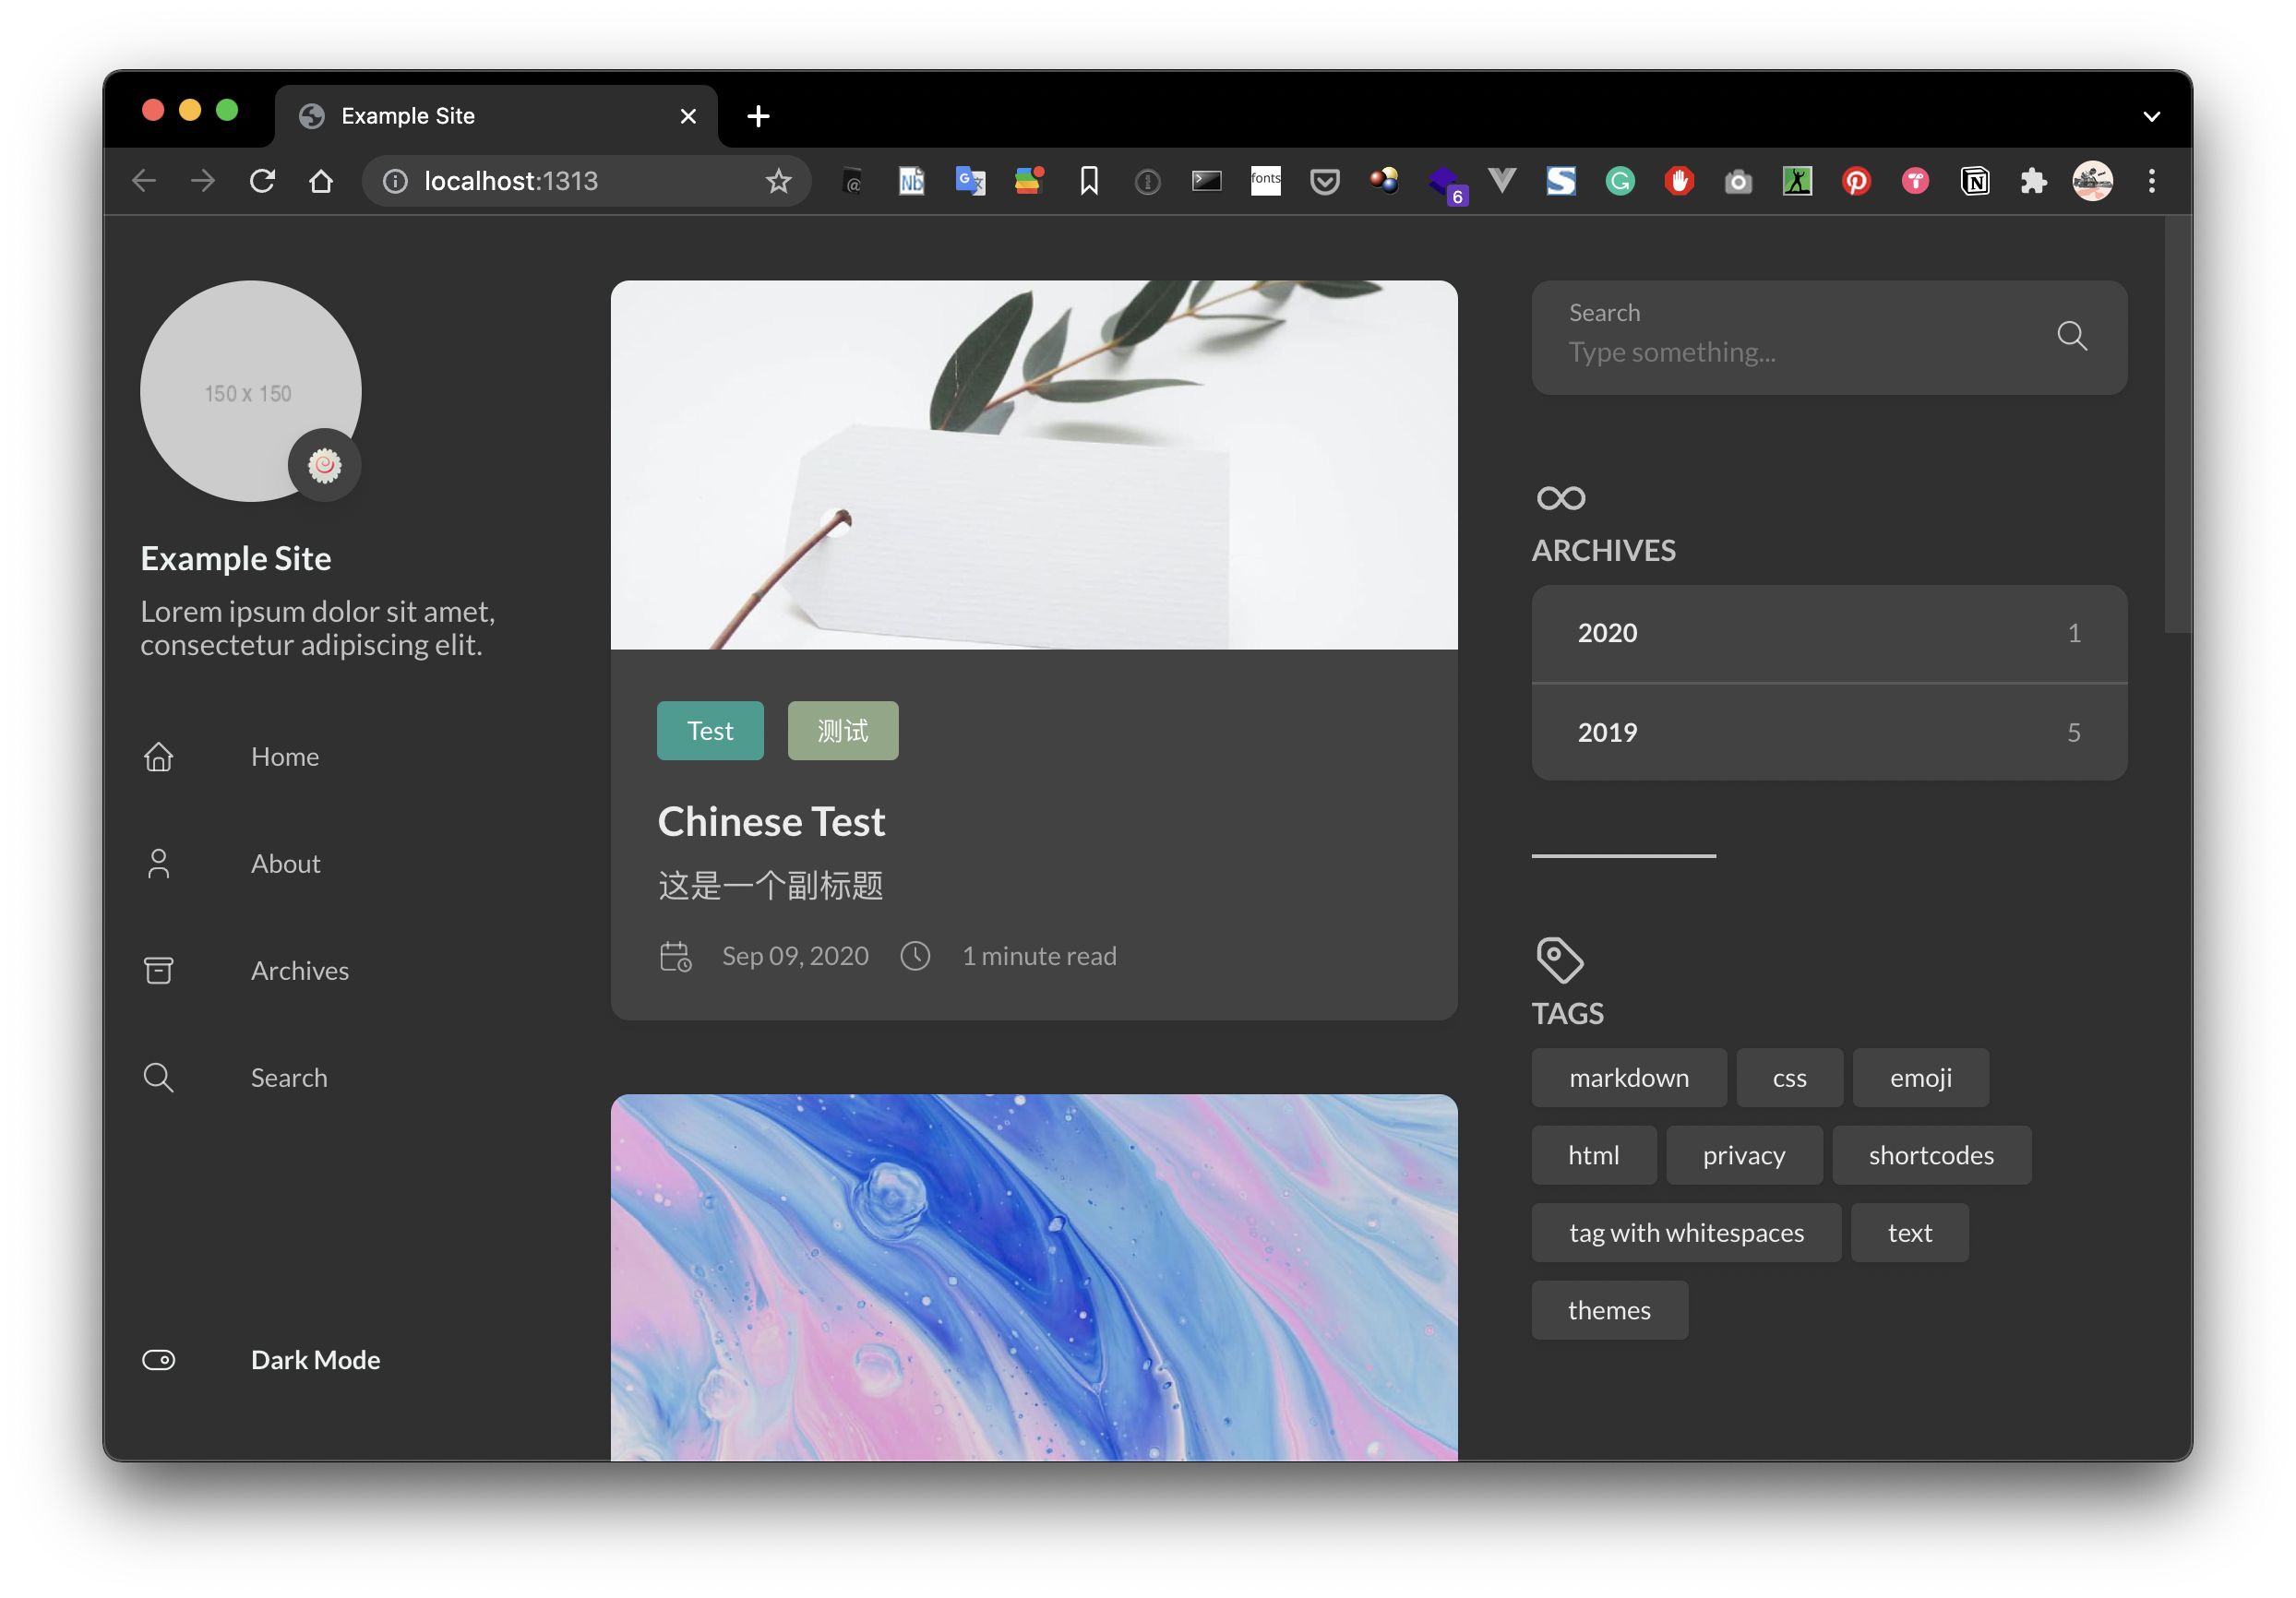Bookmark page with star icon
Viewport: 2296px width, 1598px height.
click(x=778, y=181)
